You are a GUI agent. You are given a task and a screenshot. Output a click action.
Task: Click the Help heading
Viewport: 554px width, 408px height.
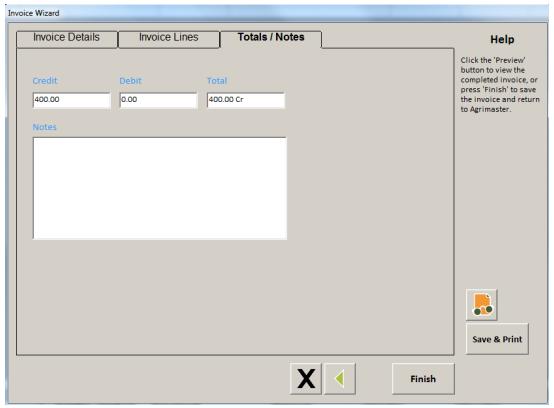(x=502, y=40)
